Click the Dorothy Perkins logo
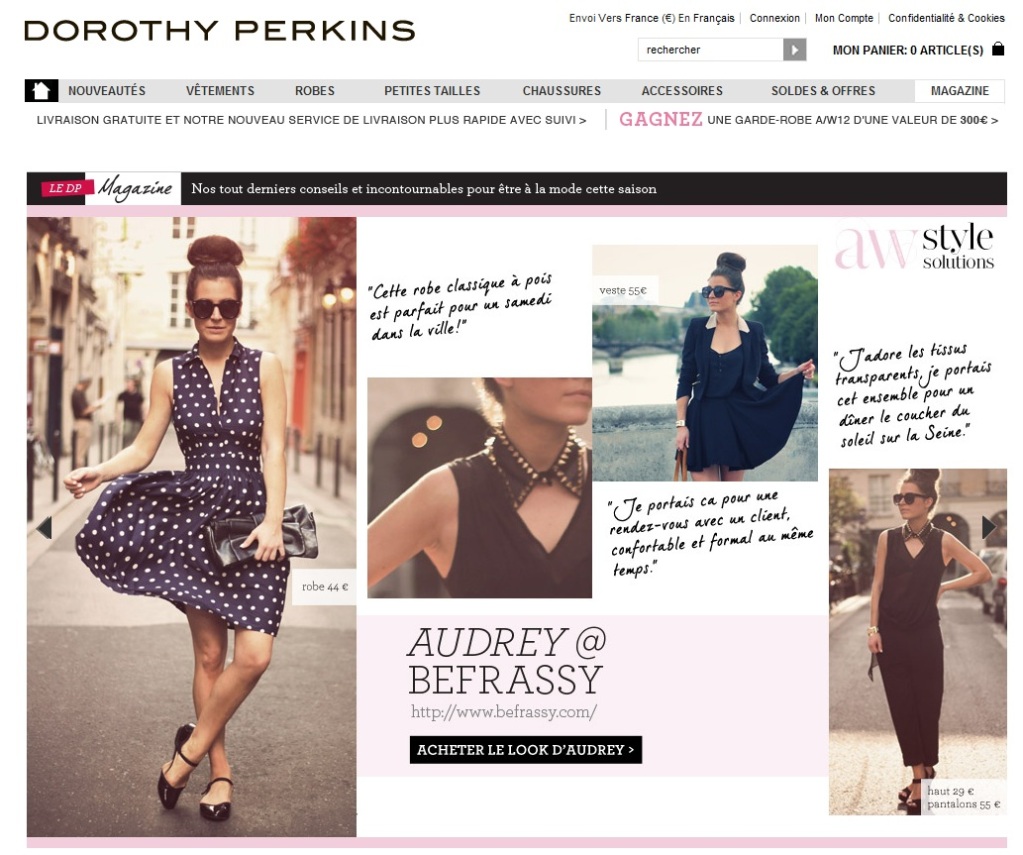The height and width of the screenshot is (855, 1023). [220, 31]
